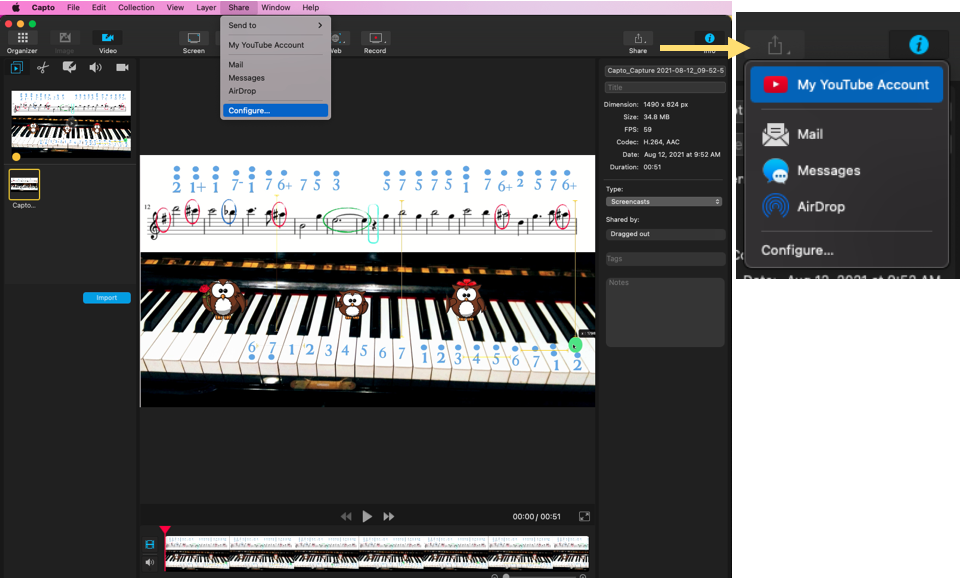Viewport: 960px width, 580px height.
Task: Click the Screen capture toolbar icon
Action: click(193, 39)
